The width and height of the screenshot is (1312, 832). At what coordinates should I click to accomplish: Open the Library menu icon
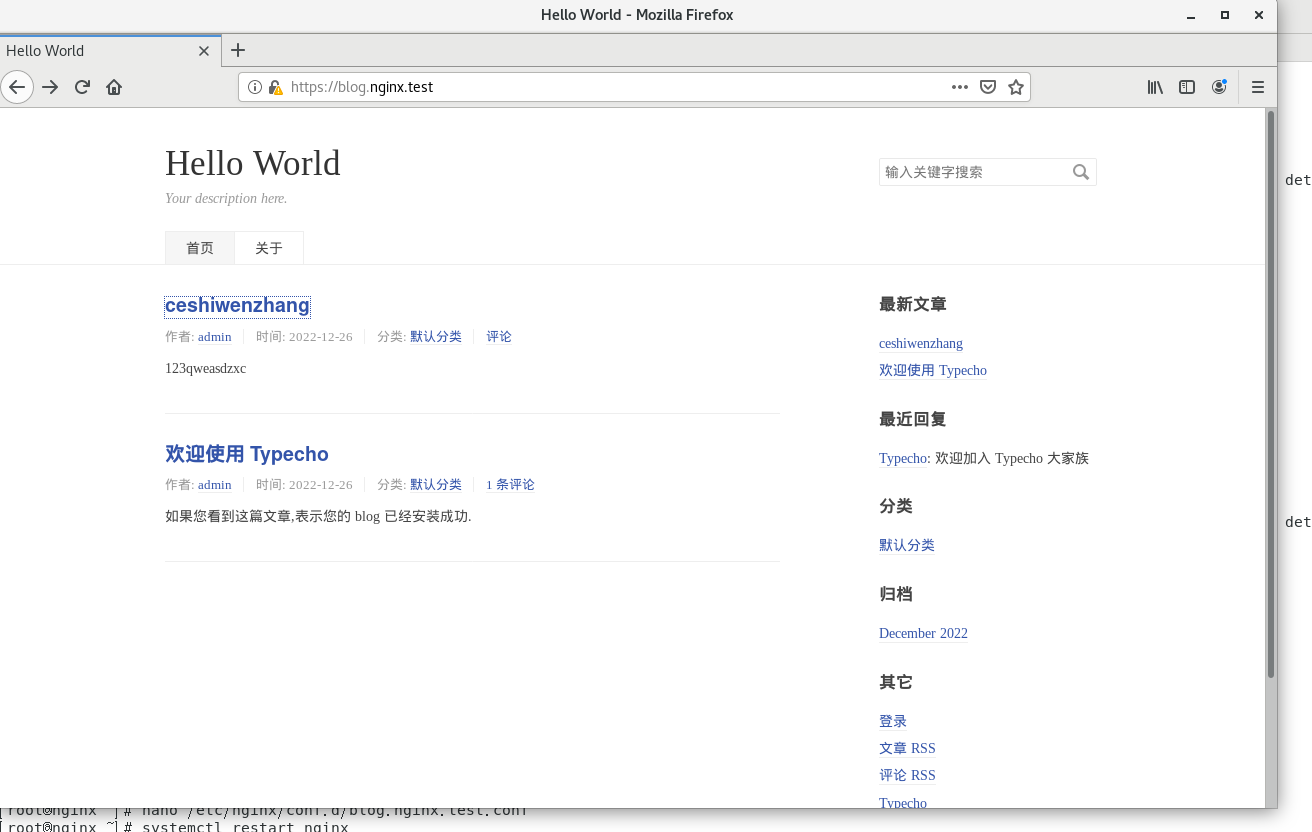click(x=1155, y=87)
